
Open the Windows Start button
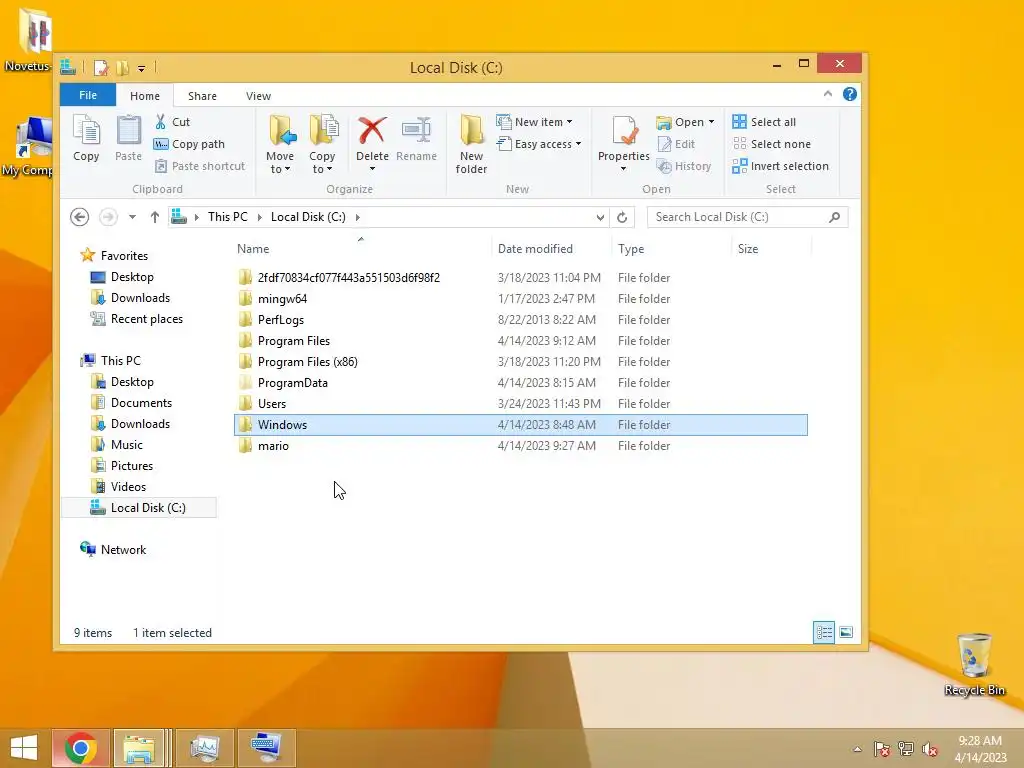tap(24, 748)
